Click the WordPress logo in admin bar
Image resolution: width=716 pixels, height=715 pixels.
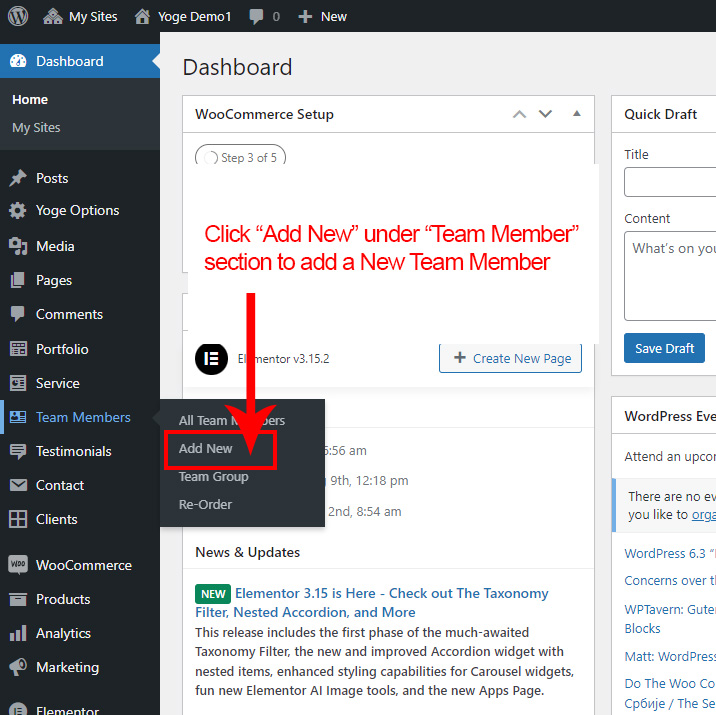pos(18,16)
